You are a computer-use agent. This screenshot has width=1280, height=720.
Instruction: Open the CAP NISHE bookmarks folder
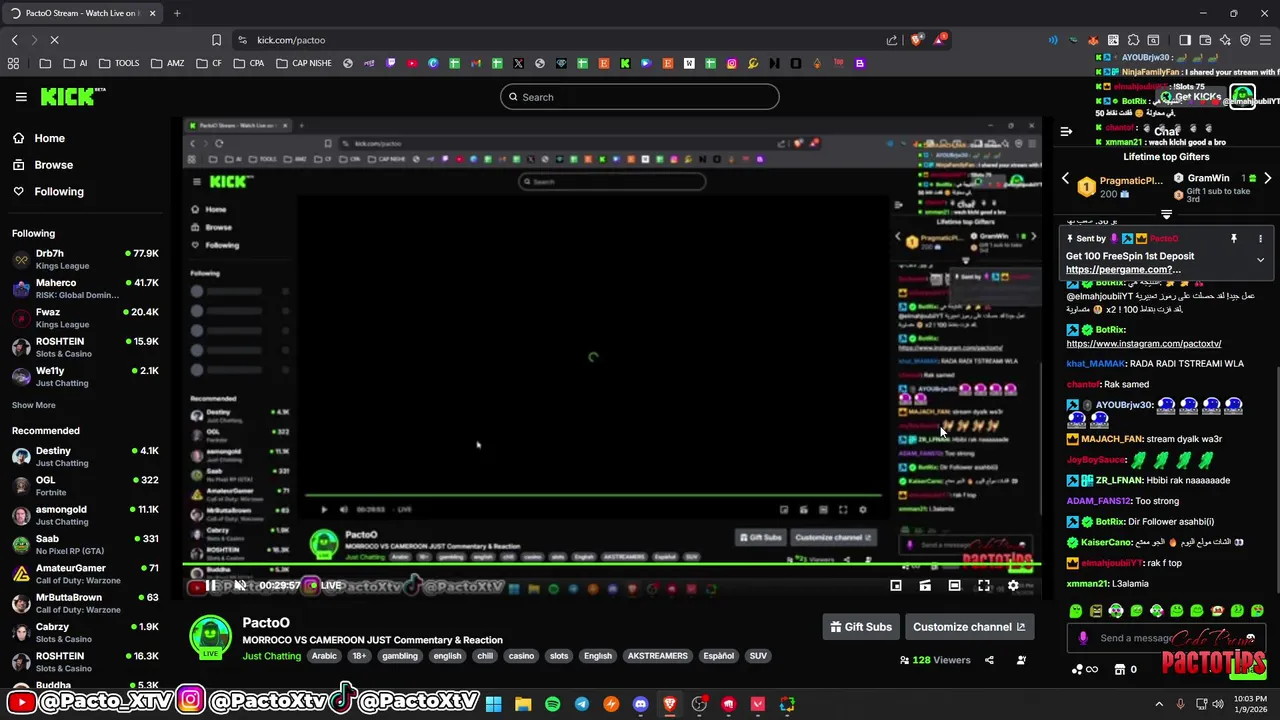pyautogui.click(x=303, y=63)
